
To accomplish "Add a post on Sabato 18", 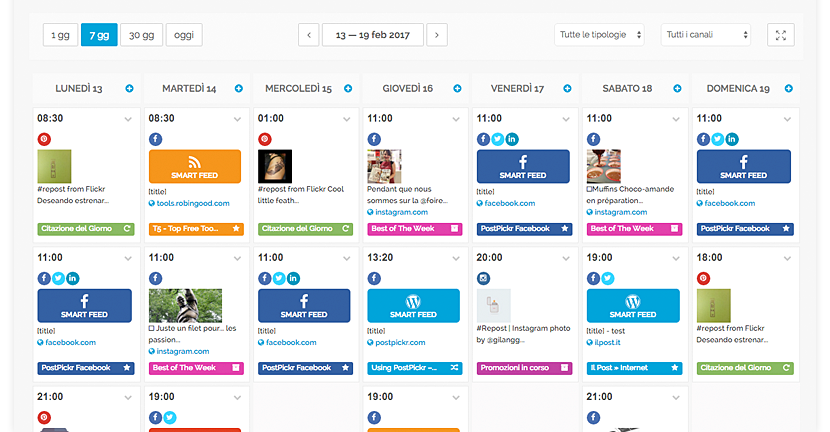I will click(677, 88).
